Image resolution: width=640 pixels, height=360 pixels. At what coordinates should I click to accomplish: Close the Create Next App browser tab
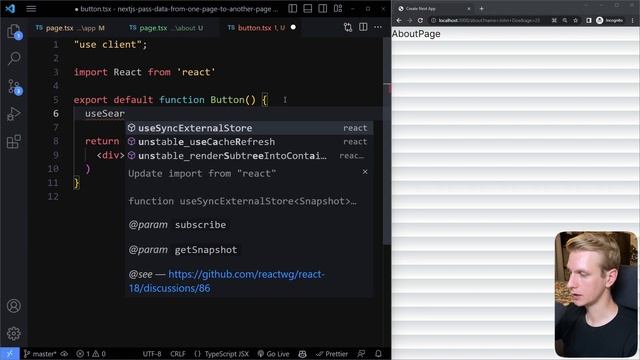tap(469, 9)
